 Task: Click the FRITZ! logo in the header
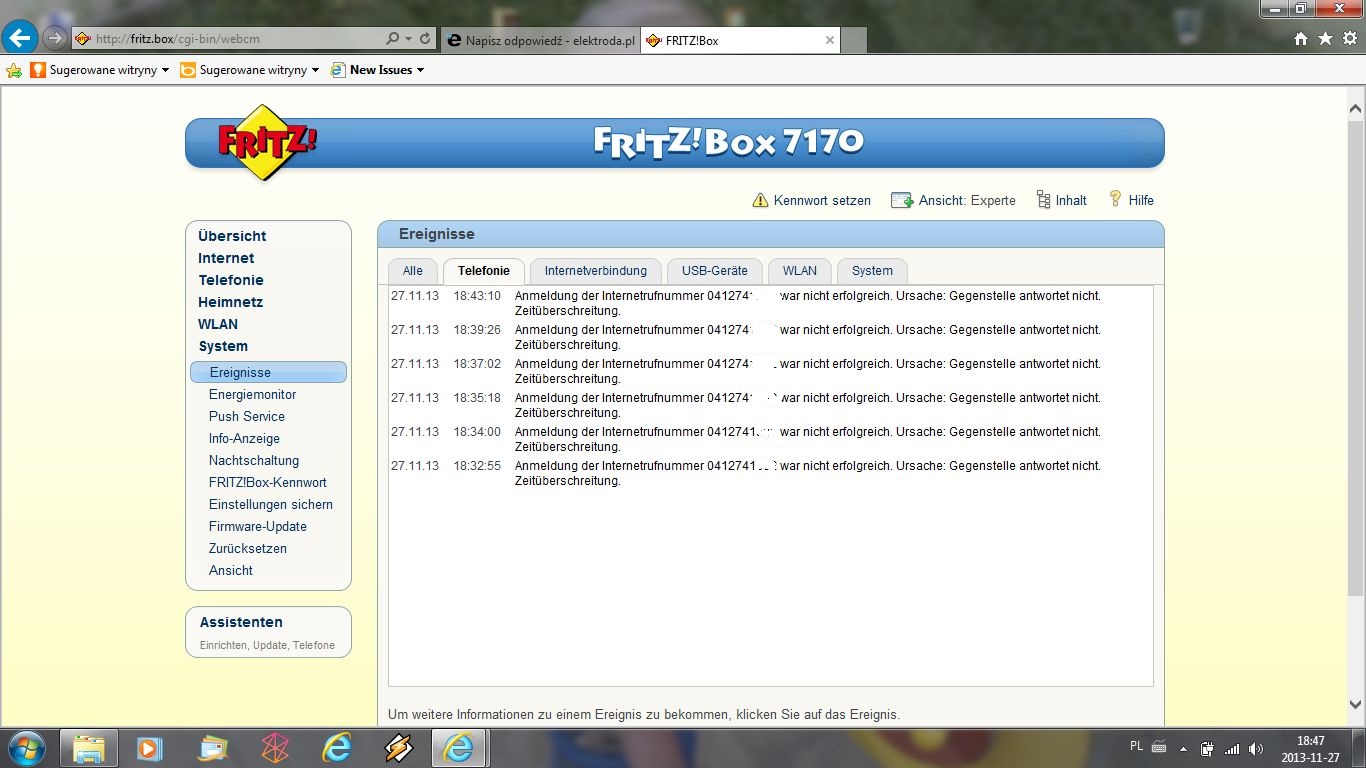[267, 142]
